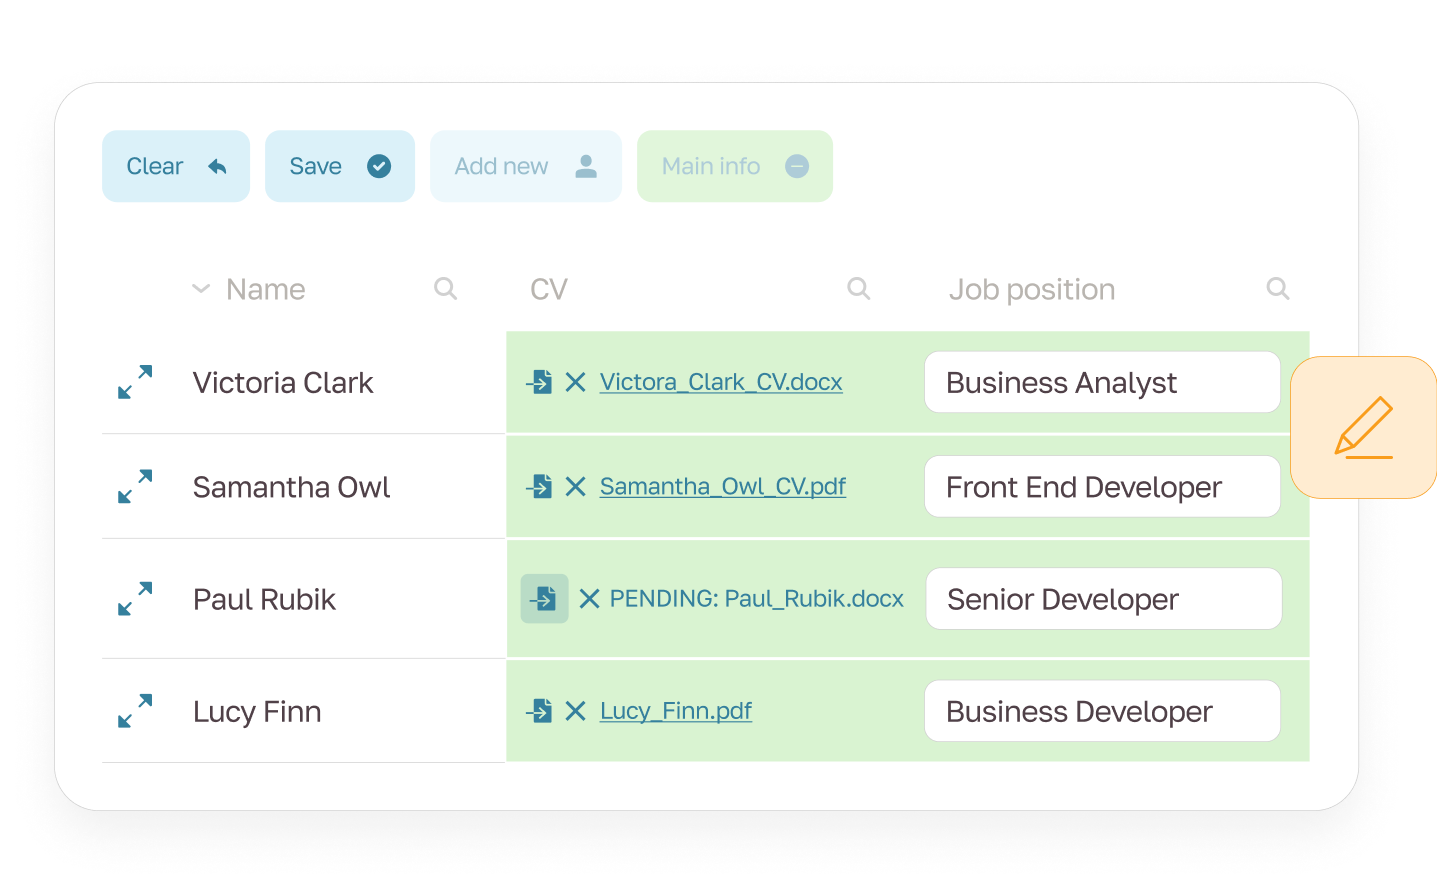Viewport: 1437px width, 892px height.
Task: Search the Name column
Action: pos(446,289)
